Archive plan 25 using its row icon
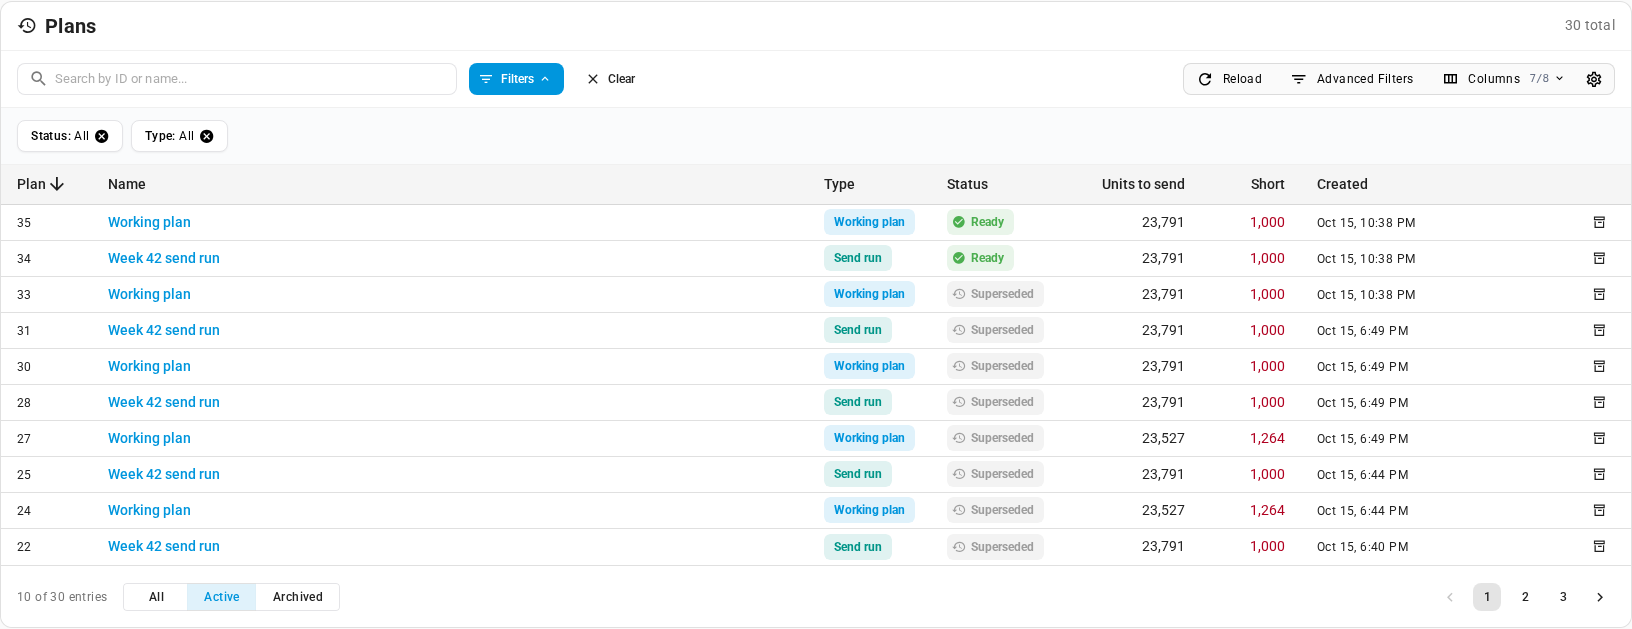The height and width of the screenshot is (629, 1632). (1599, 474)
